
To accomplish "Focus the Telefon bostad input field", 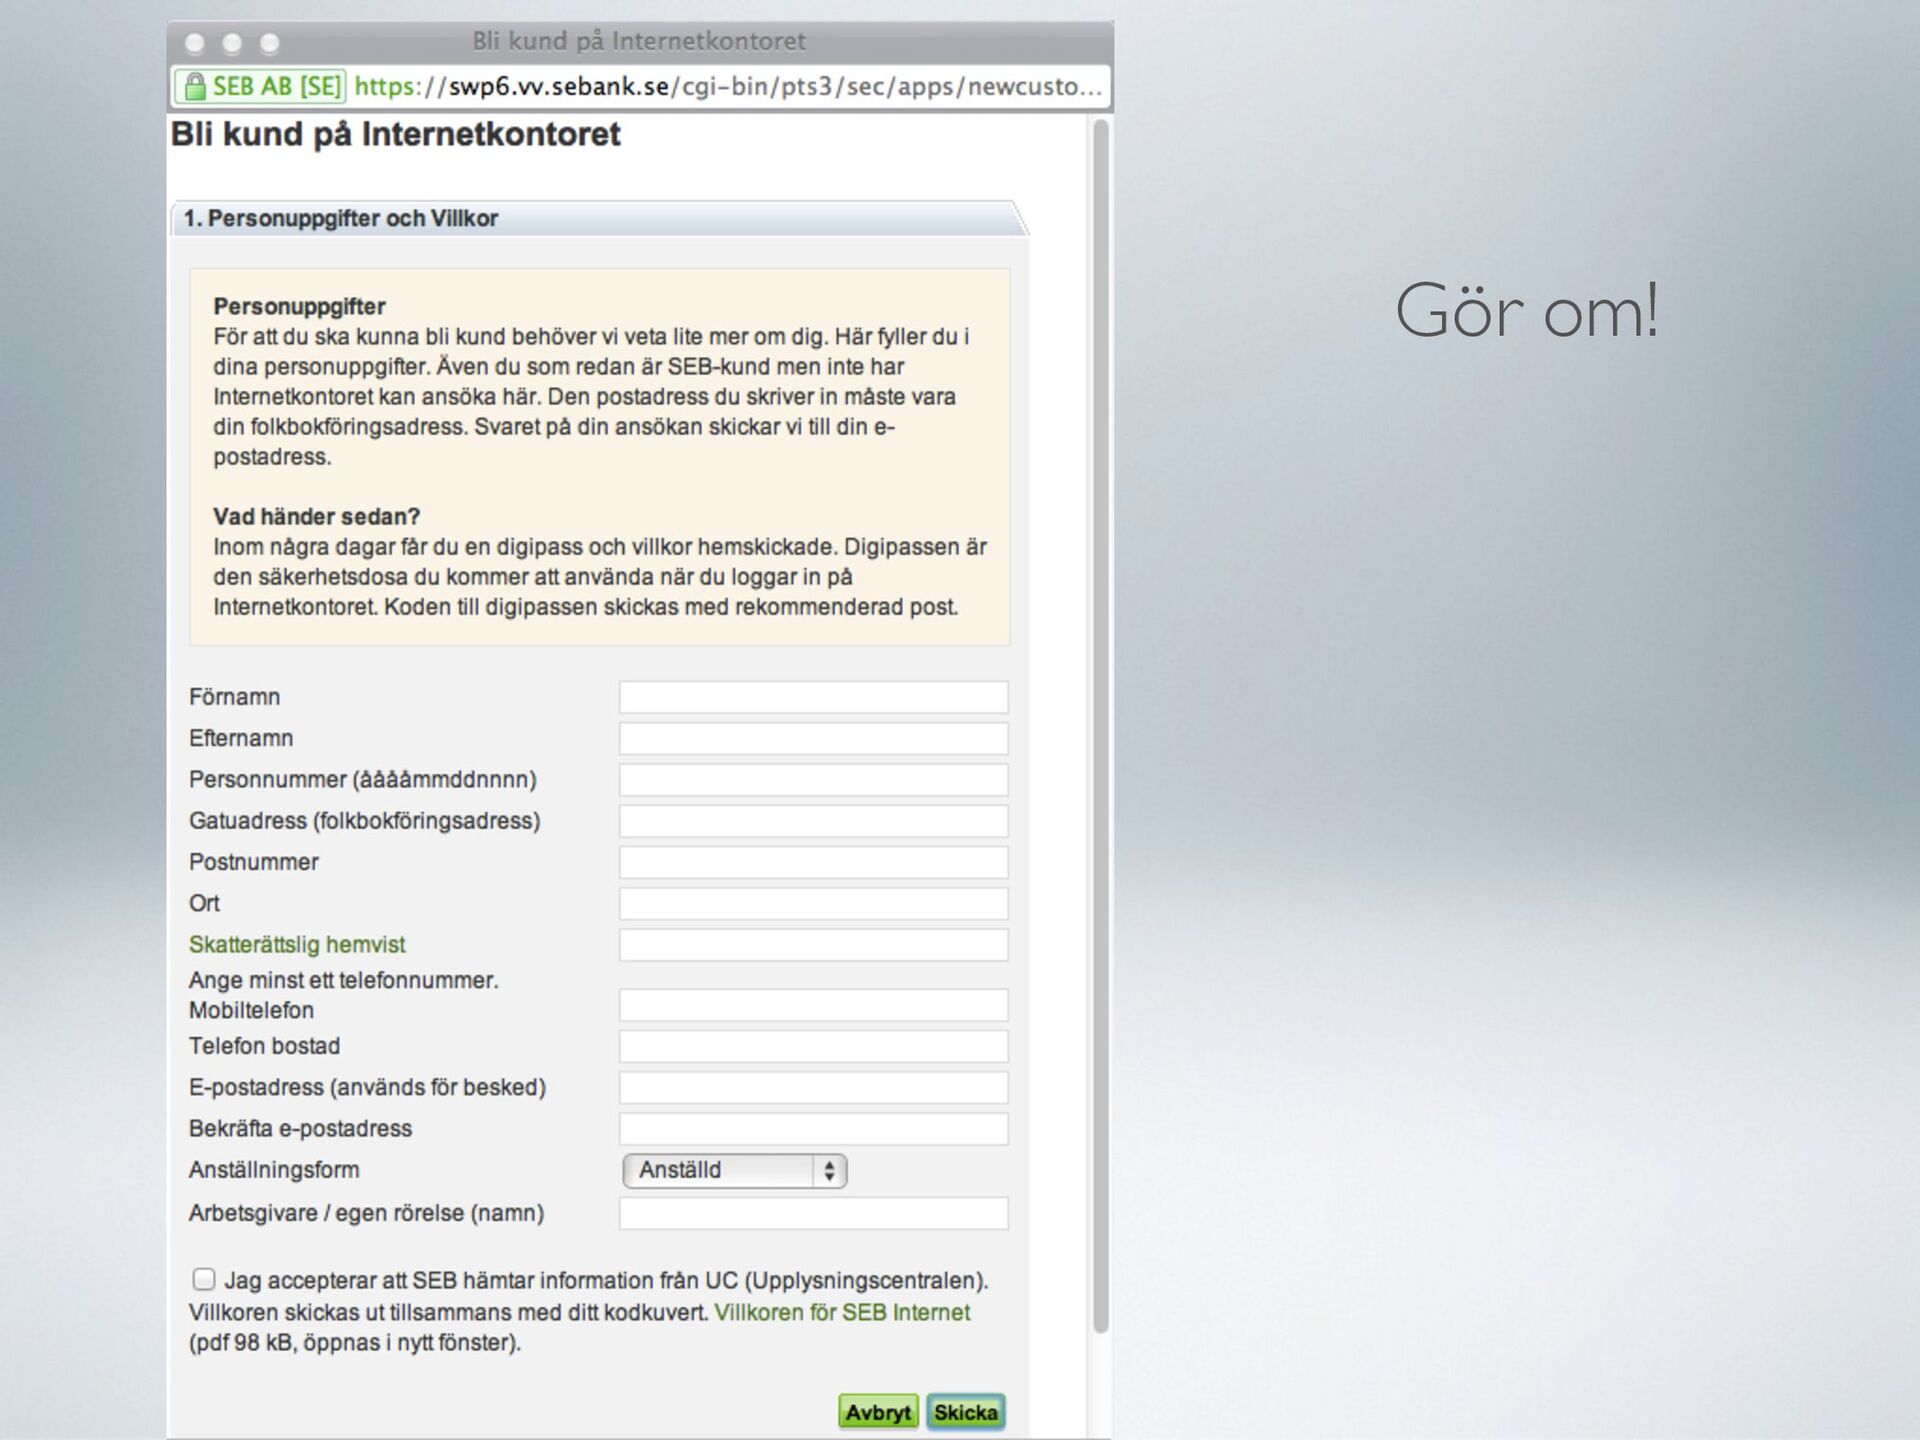I will (813, 1046).
